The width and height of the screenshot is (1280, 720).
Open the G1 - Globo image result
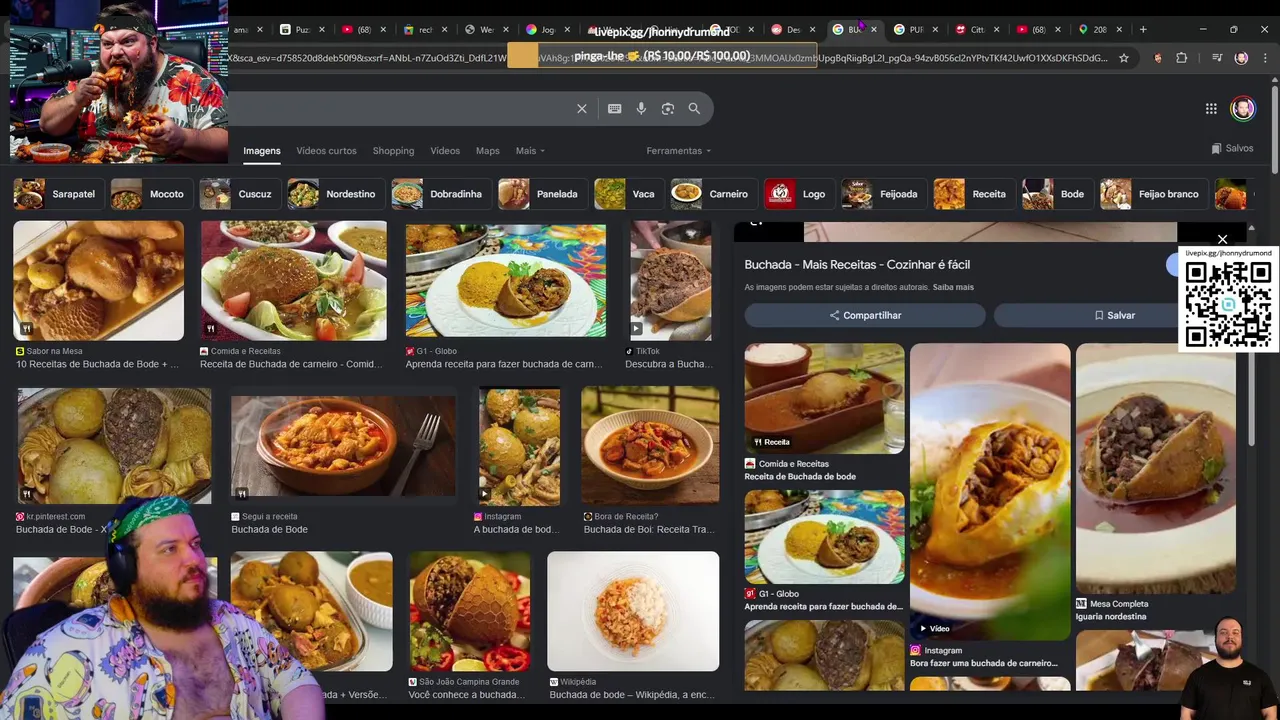[505, 281]
